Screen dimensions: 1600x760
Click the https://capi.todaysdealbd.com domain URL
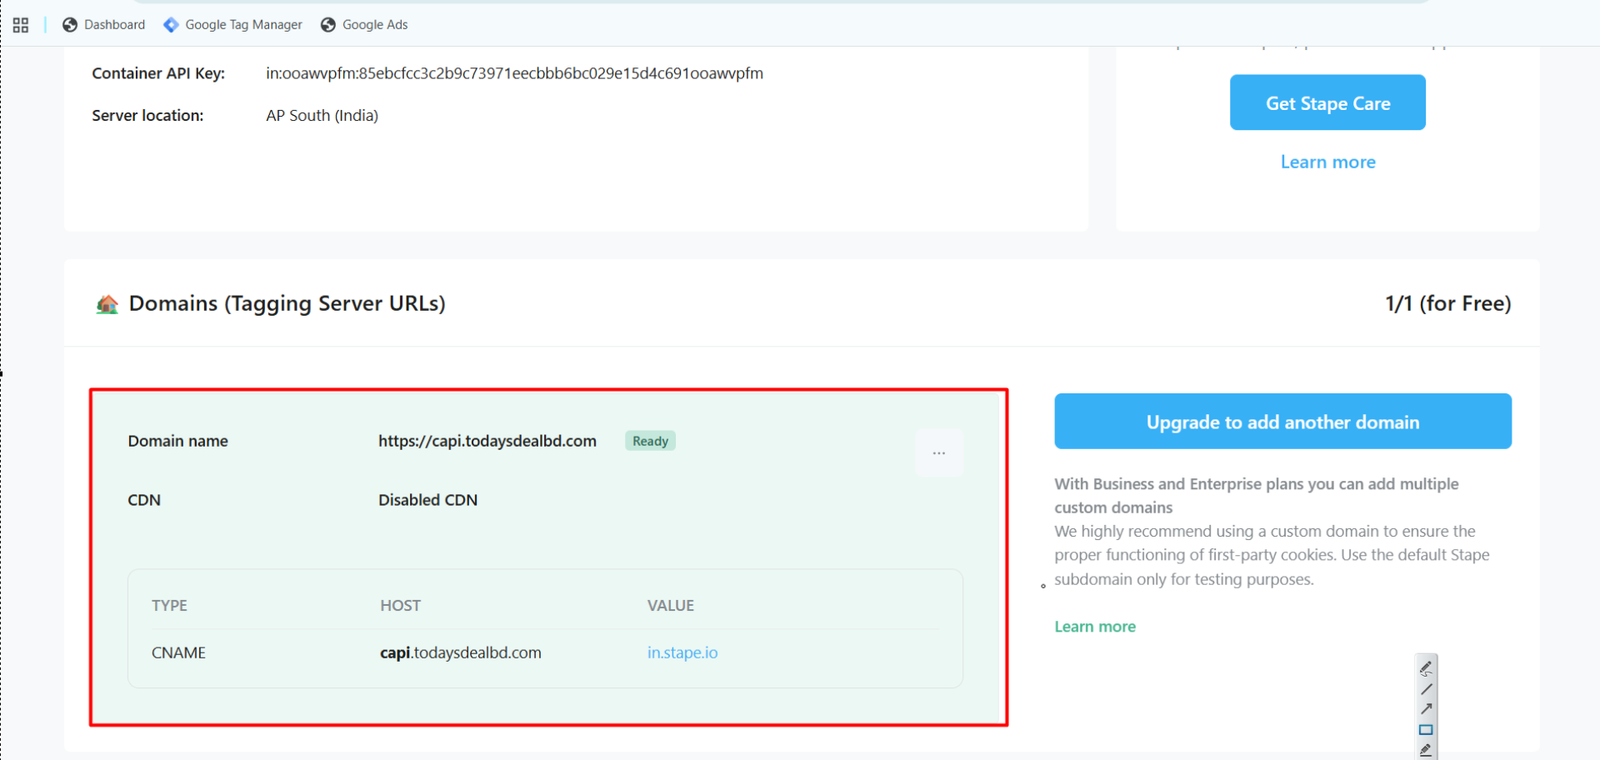[487, 441]
